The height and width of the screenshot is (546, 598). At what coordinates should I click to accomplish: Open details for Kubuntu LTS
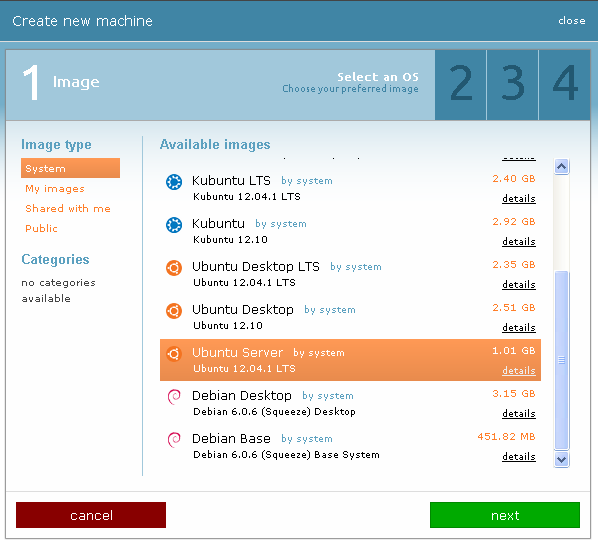click(519, 199)
